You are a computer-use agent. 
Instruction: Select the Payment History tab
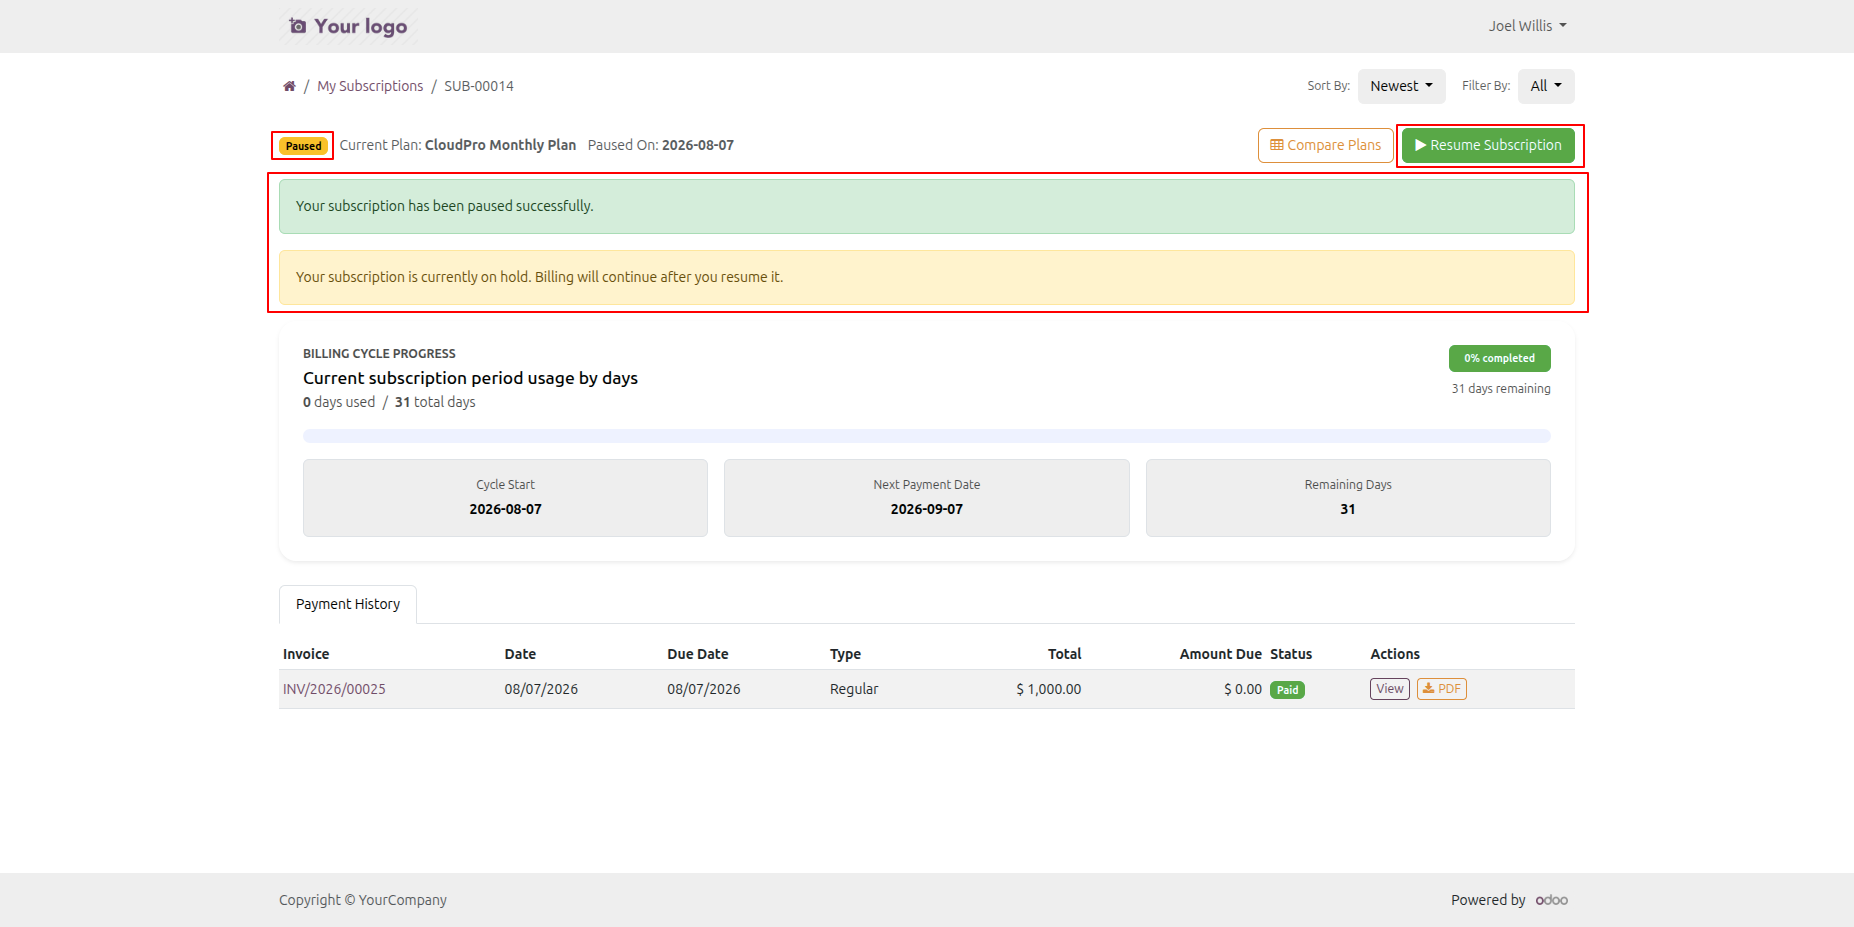pos(348,604)
